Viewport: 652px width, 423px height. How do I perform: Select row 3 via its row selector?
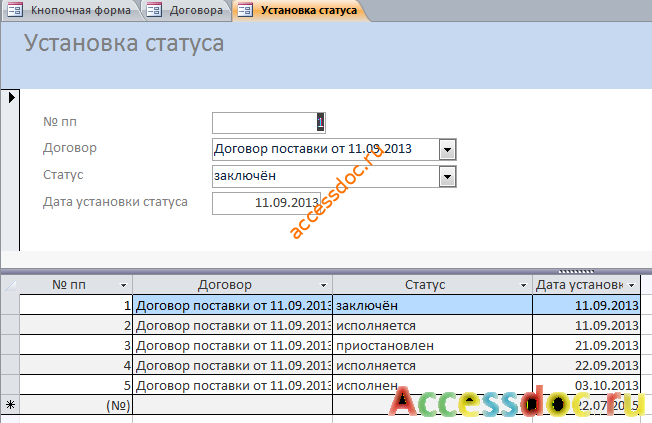tap(10, 345)
